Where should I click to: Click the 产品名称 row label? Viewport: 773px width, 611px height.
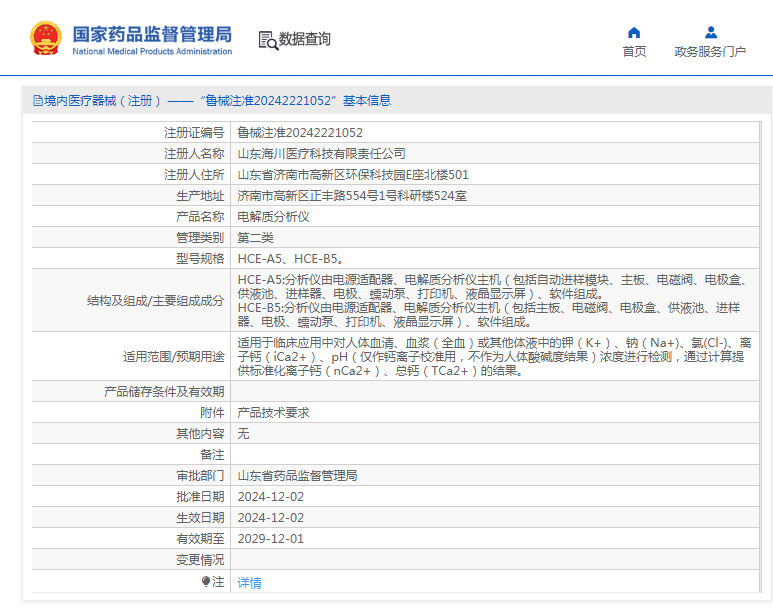(200, 217)
